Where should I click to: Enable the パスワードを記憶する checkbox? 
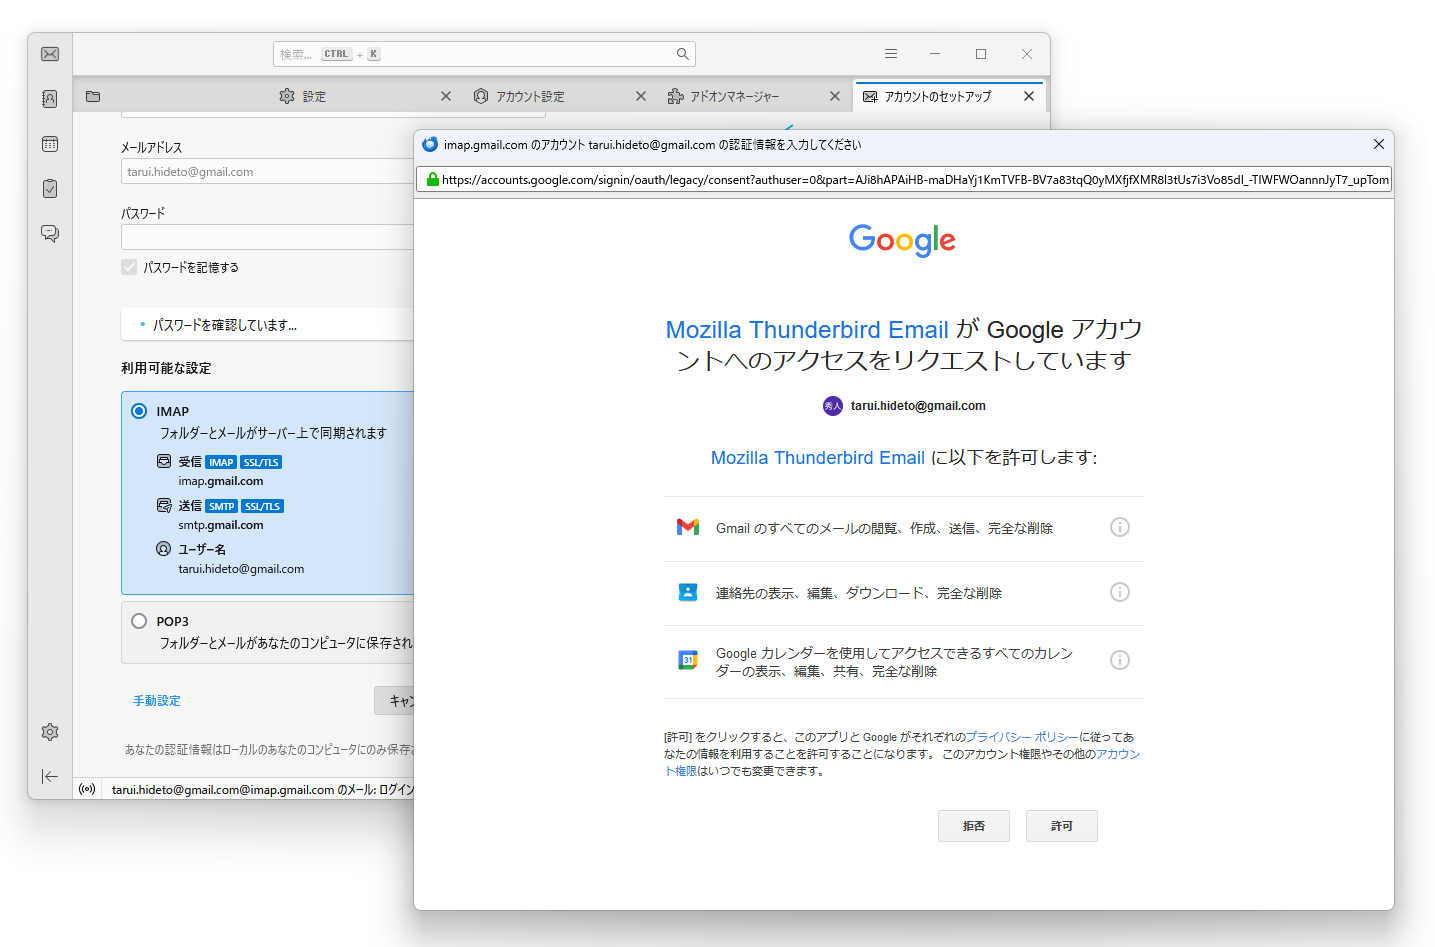128,267
